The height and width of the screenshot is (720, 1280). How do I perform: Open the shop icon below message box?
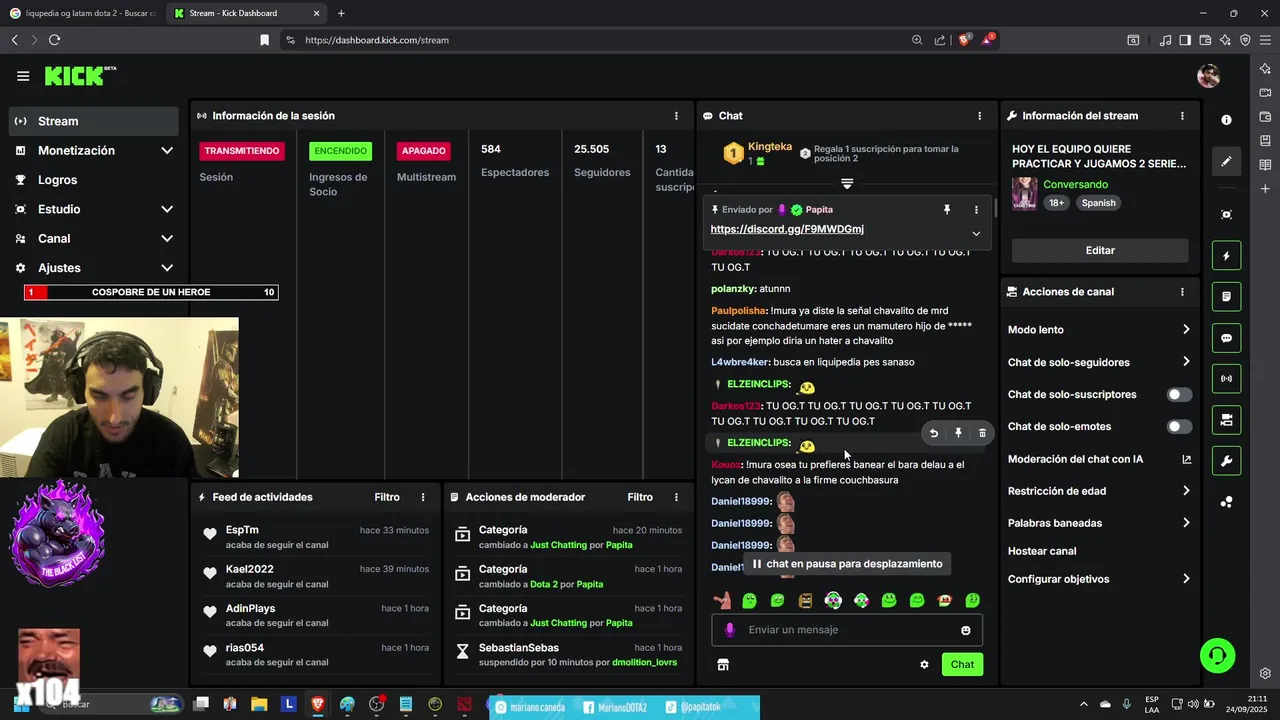723,664
